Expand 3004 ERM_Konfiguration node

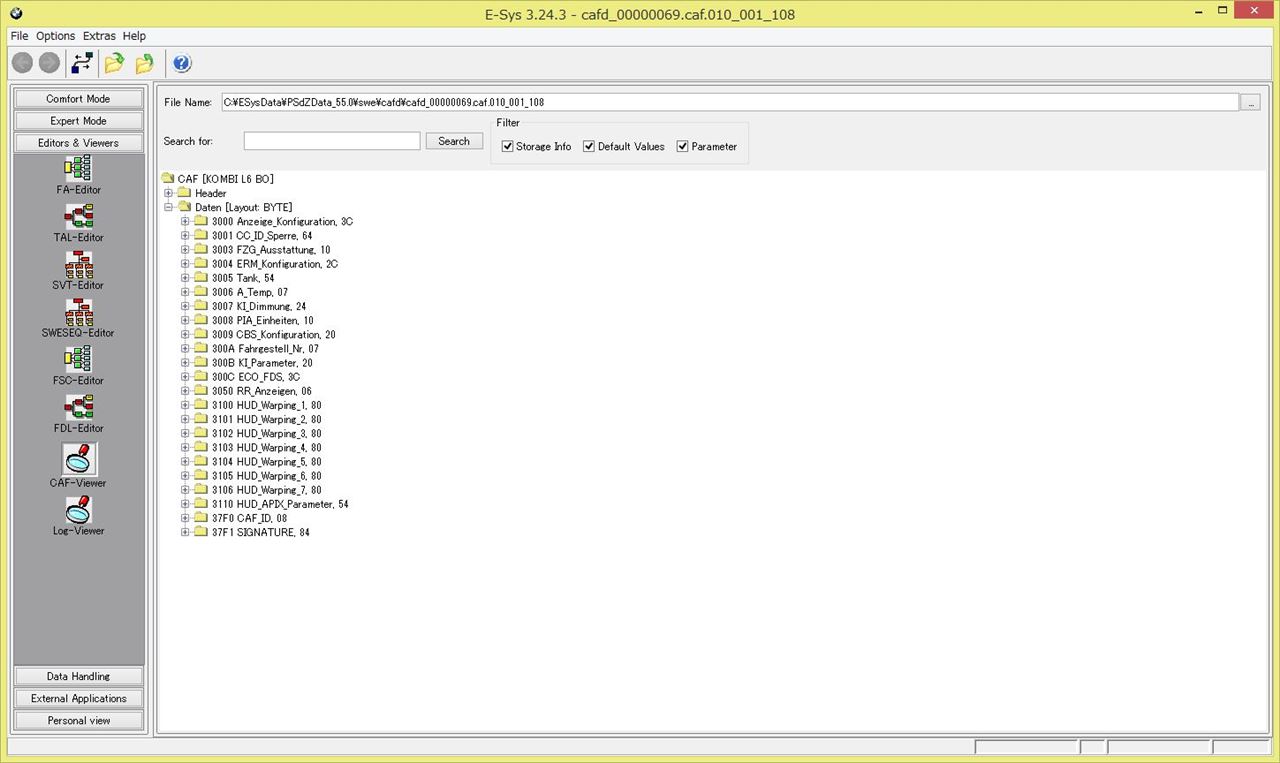pos(185,264)
